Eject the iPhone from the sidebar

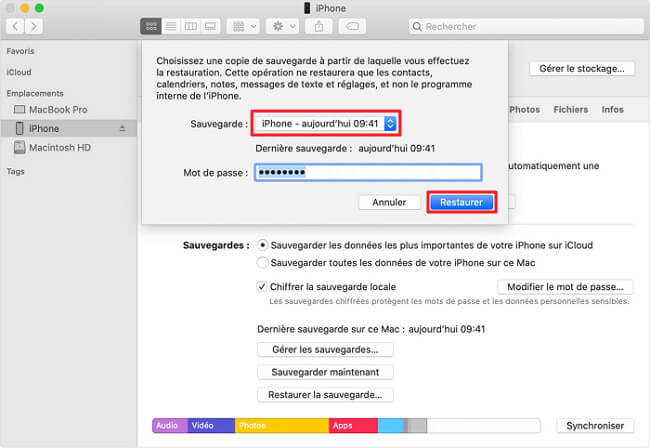tap(122, 129)
